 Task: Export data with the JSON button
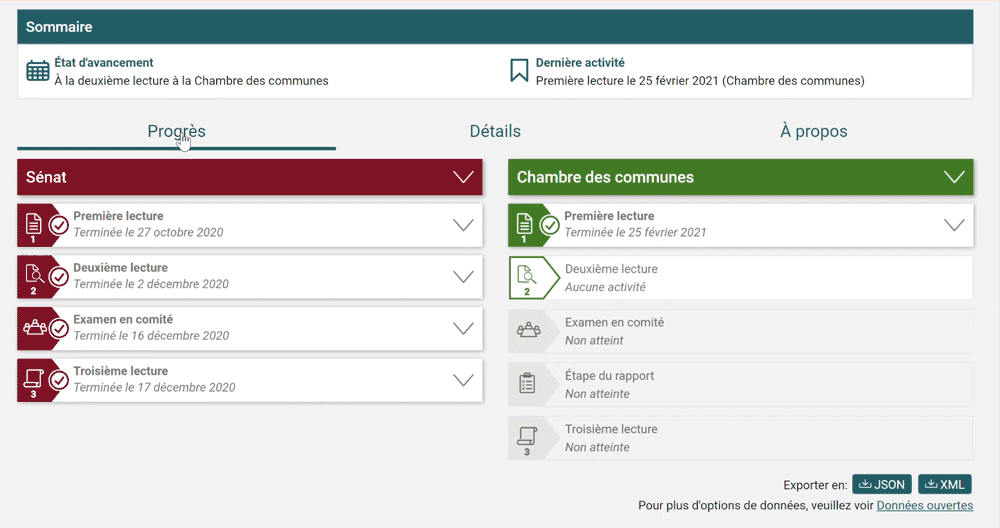pyautogui.click(x=881, y=484)
